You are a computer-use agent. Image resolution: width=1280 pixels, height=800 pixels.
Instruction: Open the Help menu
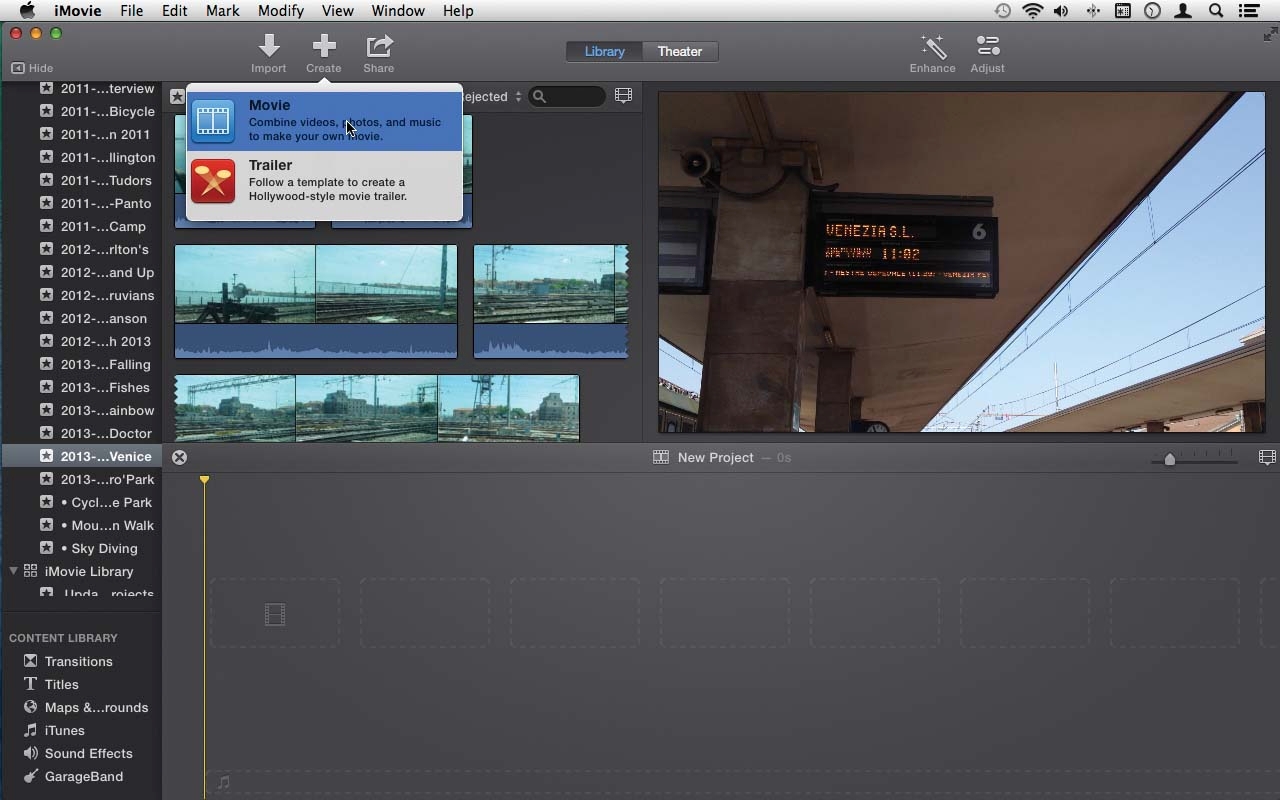pos(458,11)
